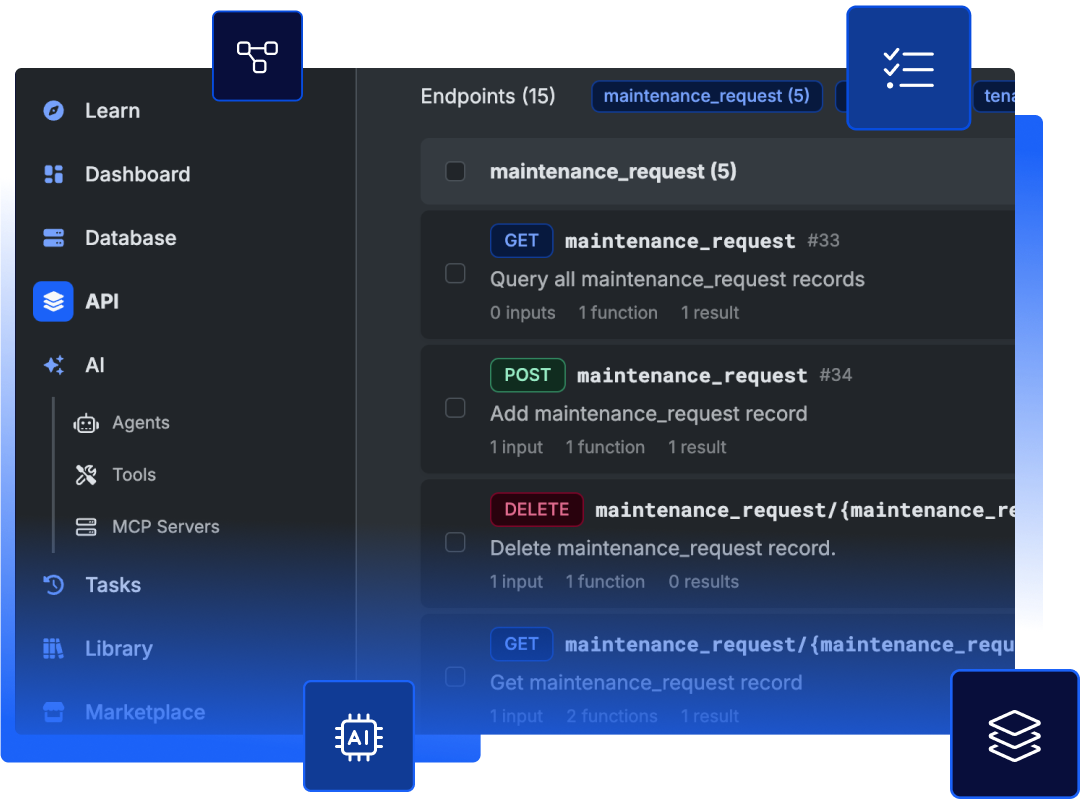Open the Library grid icon
This screenshot has height=807, width=1080.
point(54,648)
